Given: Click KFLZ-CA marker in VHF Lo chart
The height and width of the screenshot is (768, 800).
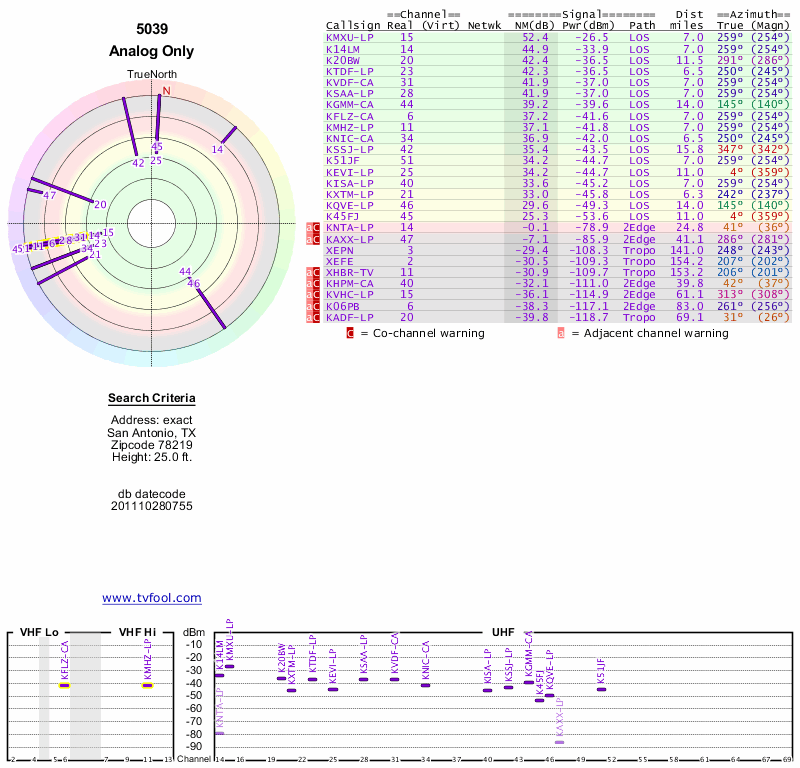Looking at the screenshot, I should pyautogui.click(x=65, y=685).
